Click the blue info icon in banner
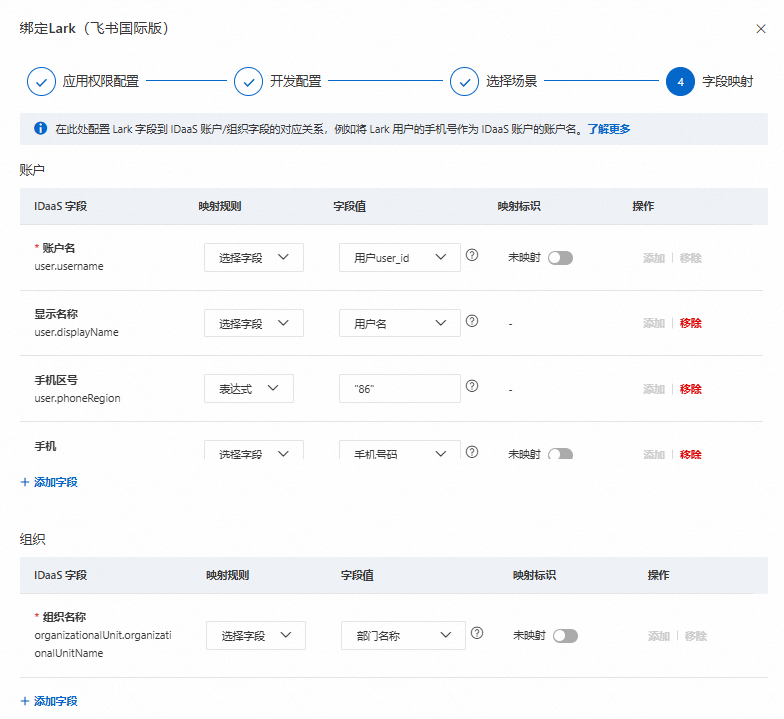Screen dimensions: 784x719 click(40, 128)
